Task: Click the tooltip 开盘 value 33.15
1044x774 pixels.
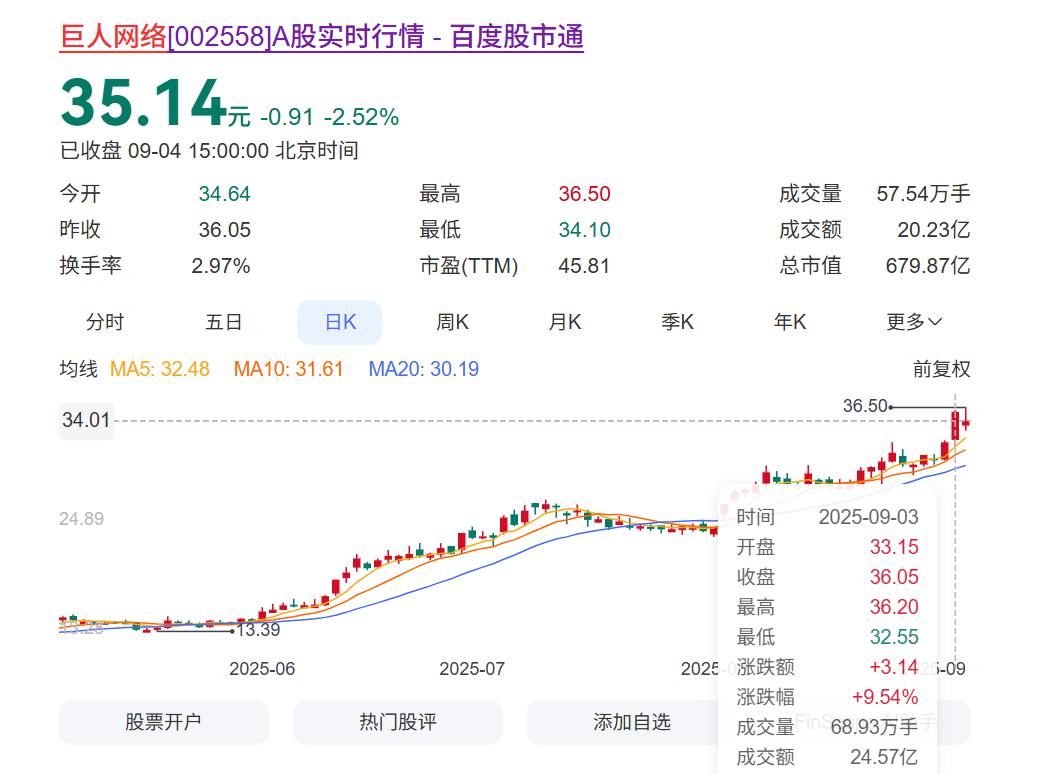Action: (x=894, y=547)
